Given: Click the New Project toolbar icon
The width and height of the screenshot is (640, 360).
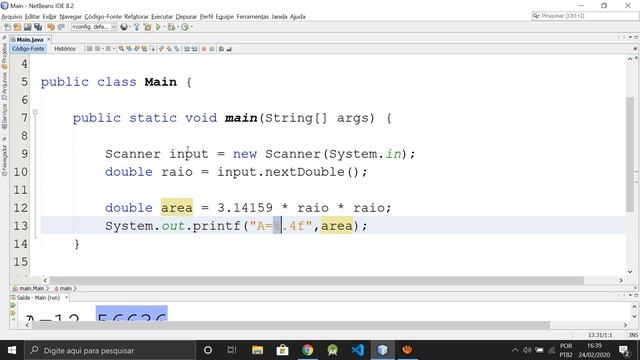Looking at the screenshot, I should pos(17,27).
